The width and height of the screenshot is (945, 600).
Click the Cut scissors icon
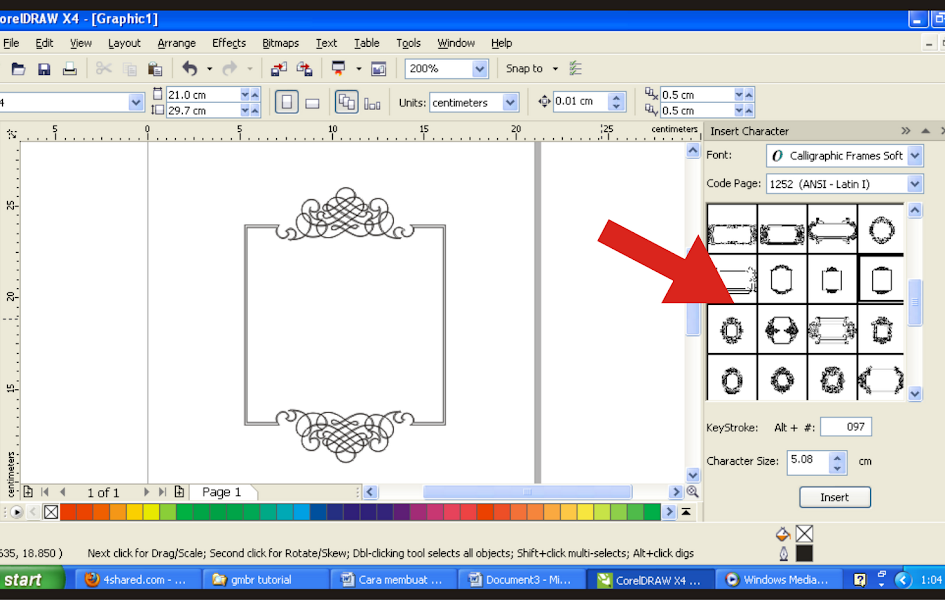pos(104,69)
